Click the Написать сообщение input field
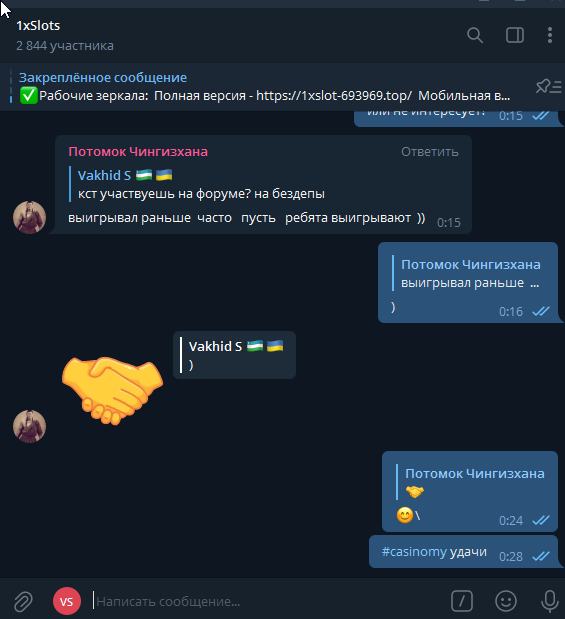 pyautogui.click(x=268, y=601)
